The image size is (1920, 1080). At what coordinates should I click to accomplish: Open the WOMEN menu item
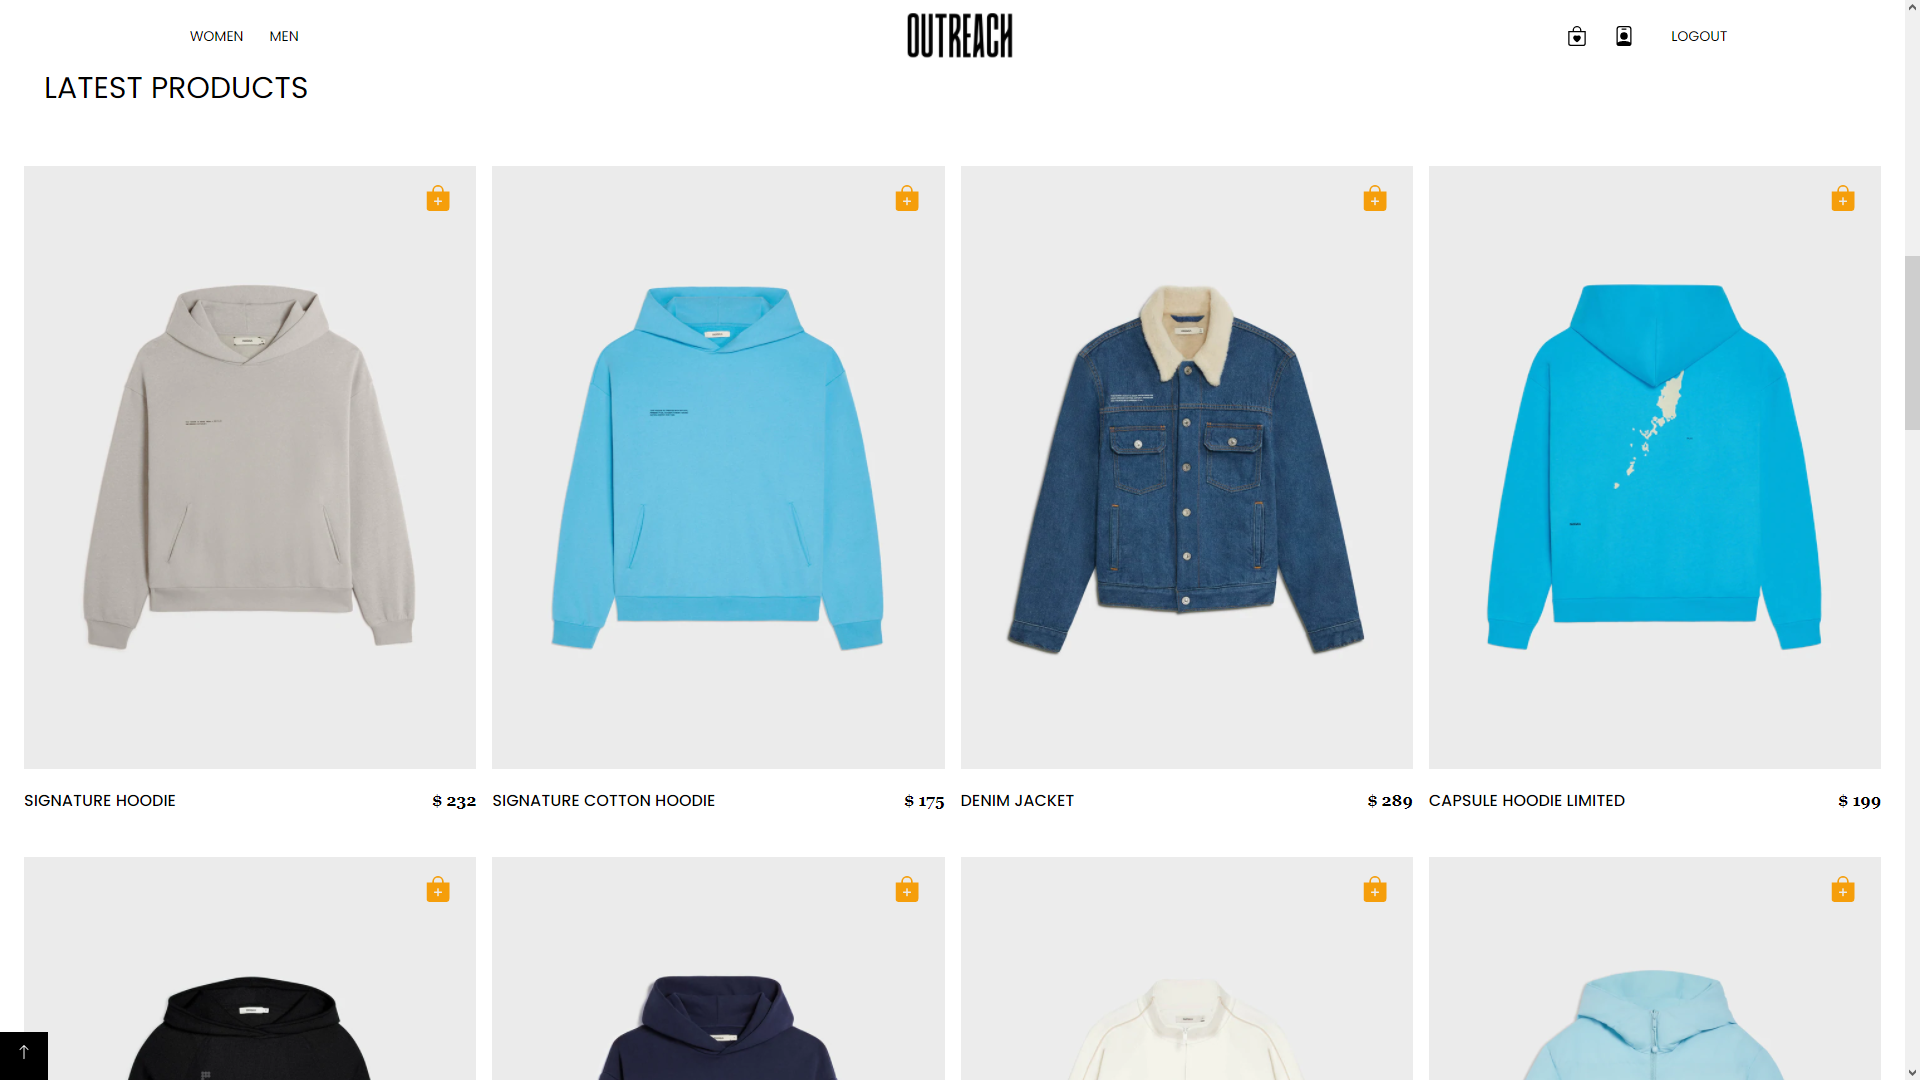[216, 36]
